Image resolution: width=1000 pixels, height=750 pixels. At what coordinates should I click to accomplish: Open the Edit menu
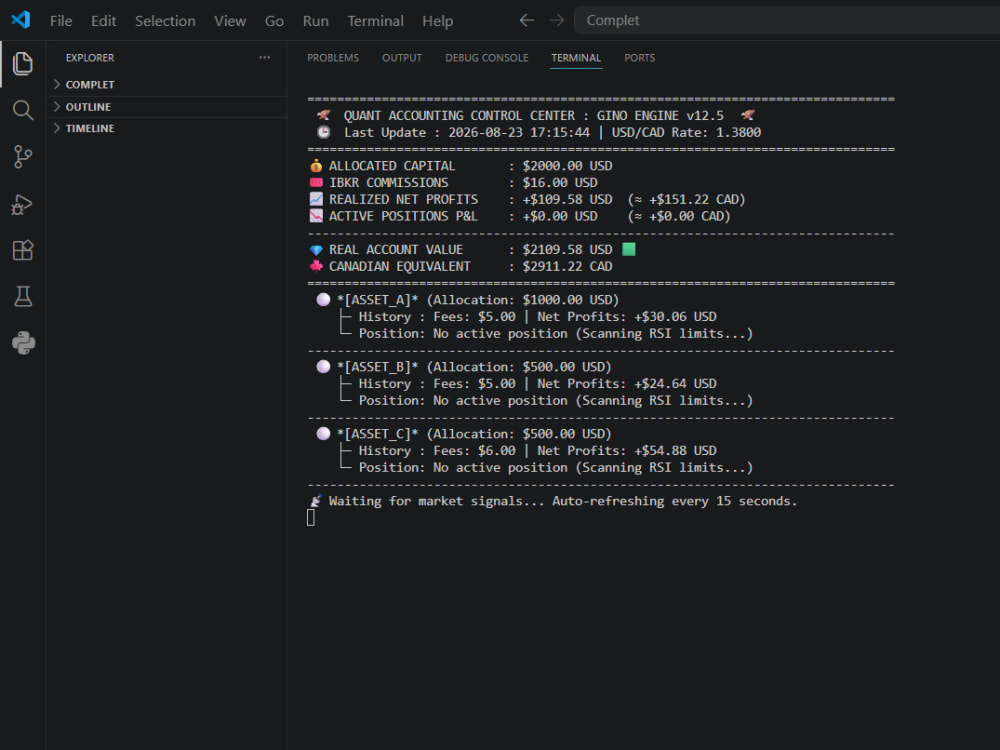click(103, 21)
